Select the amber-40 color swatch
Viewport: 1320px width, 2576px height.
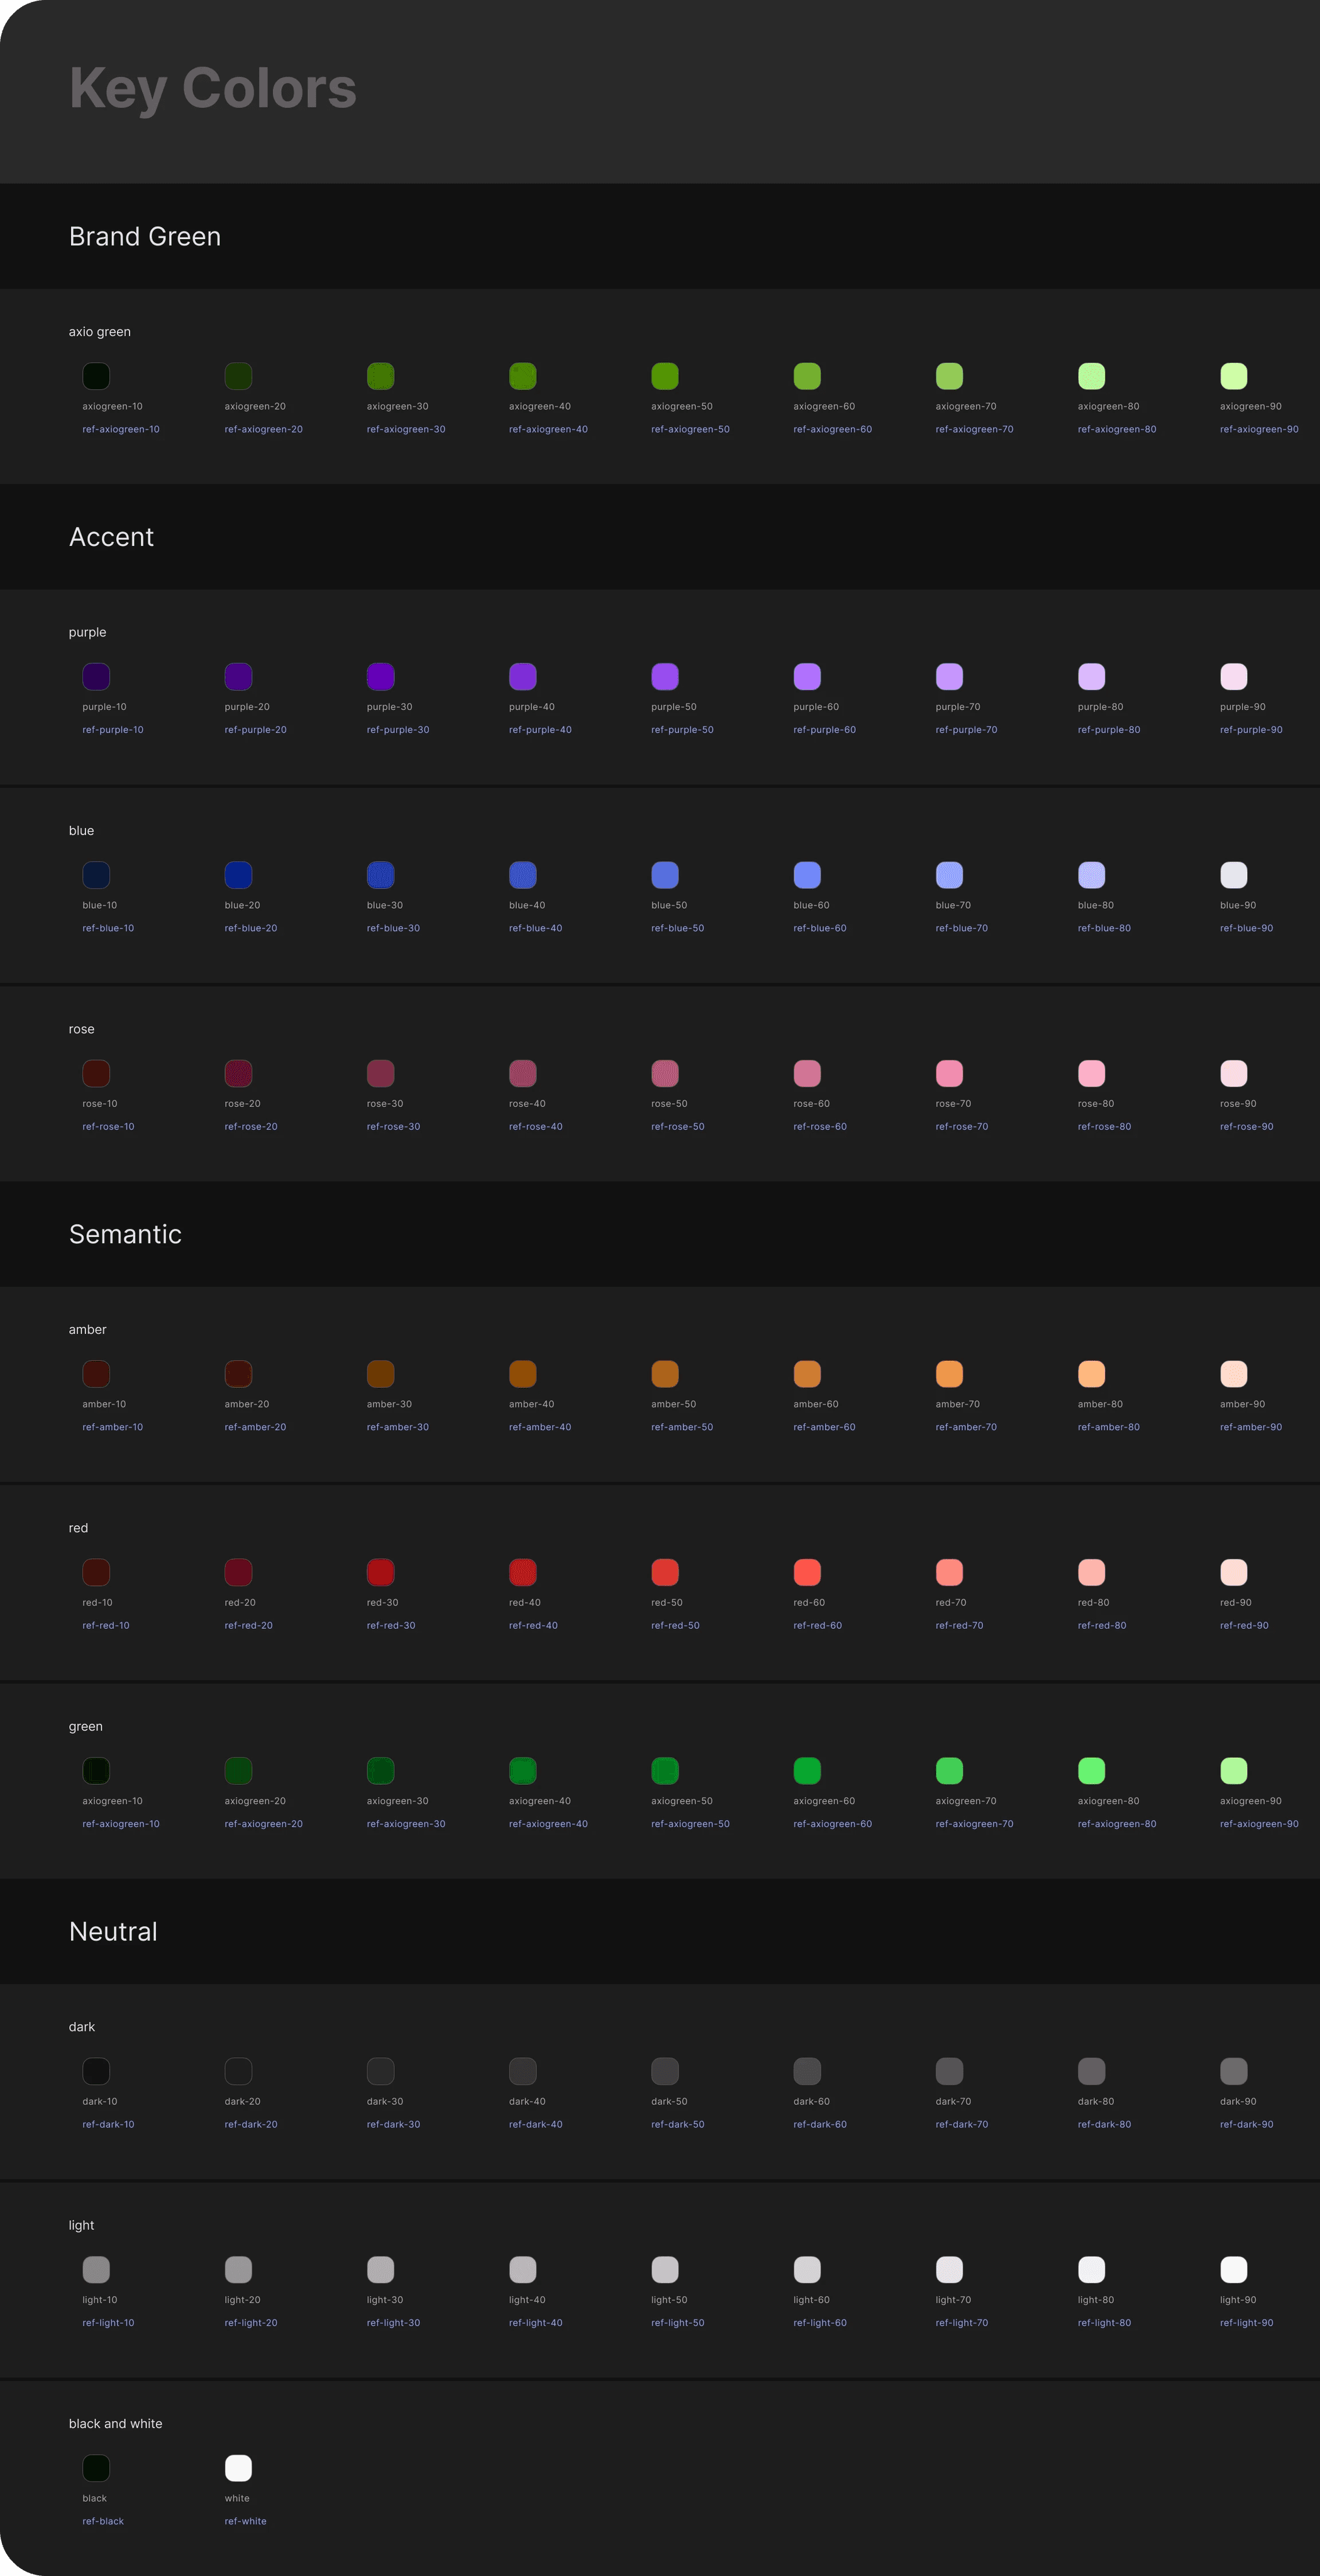[x=522, y=1374]
